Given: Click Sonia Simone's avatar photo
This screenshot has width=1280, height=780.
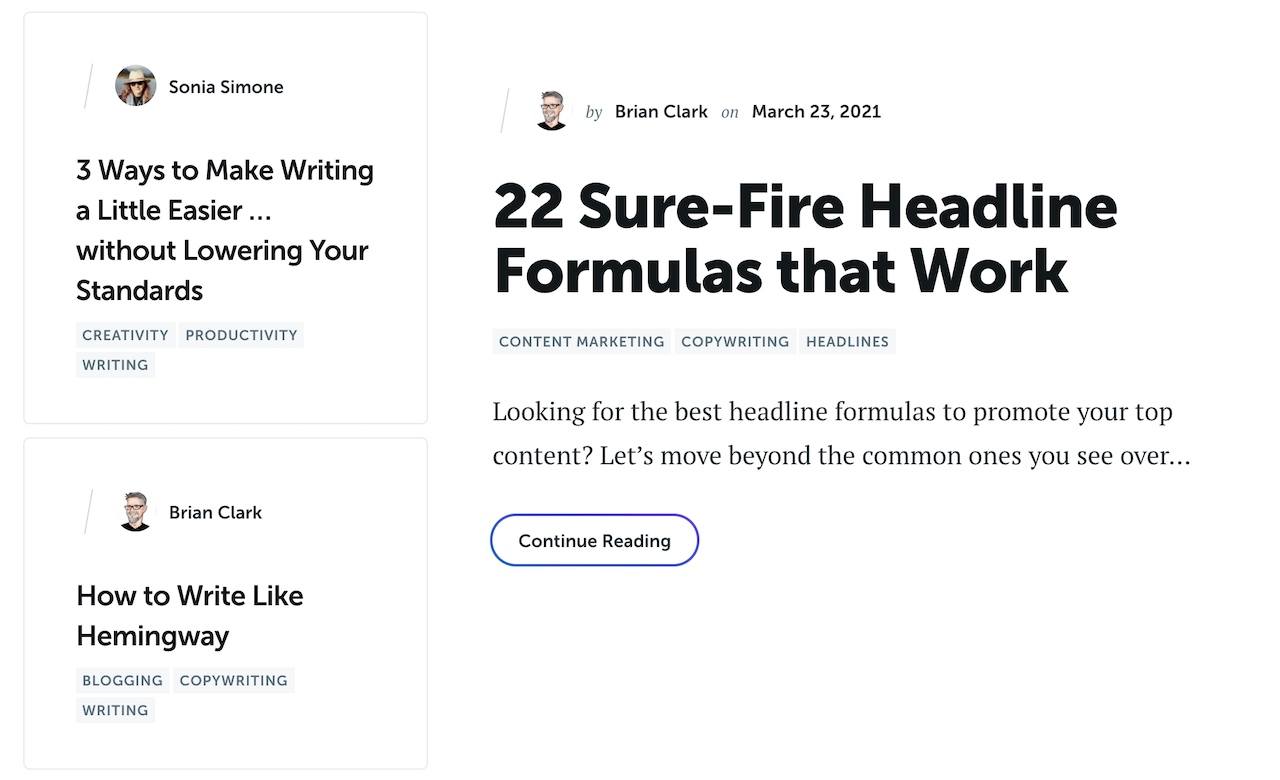Looking at the screenshot, I should (135, 86).
